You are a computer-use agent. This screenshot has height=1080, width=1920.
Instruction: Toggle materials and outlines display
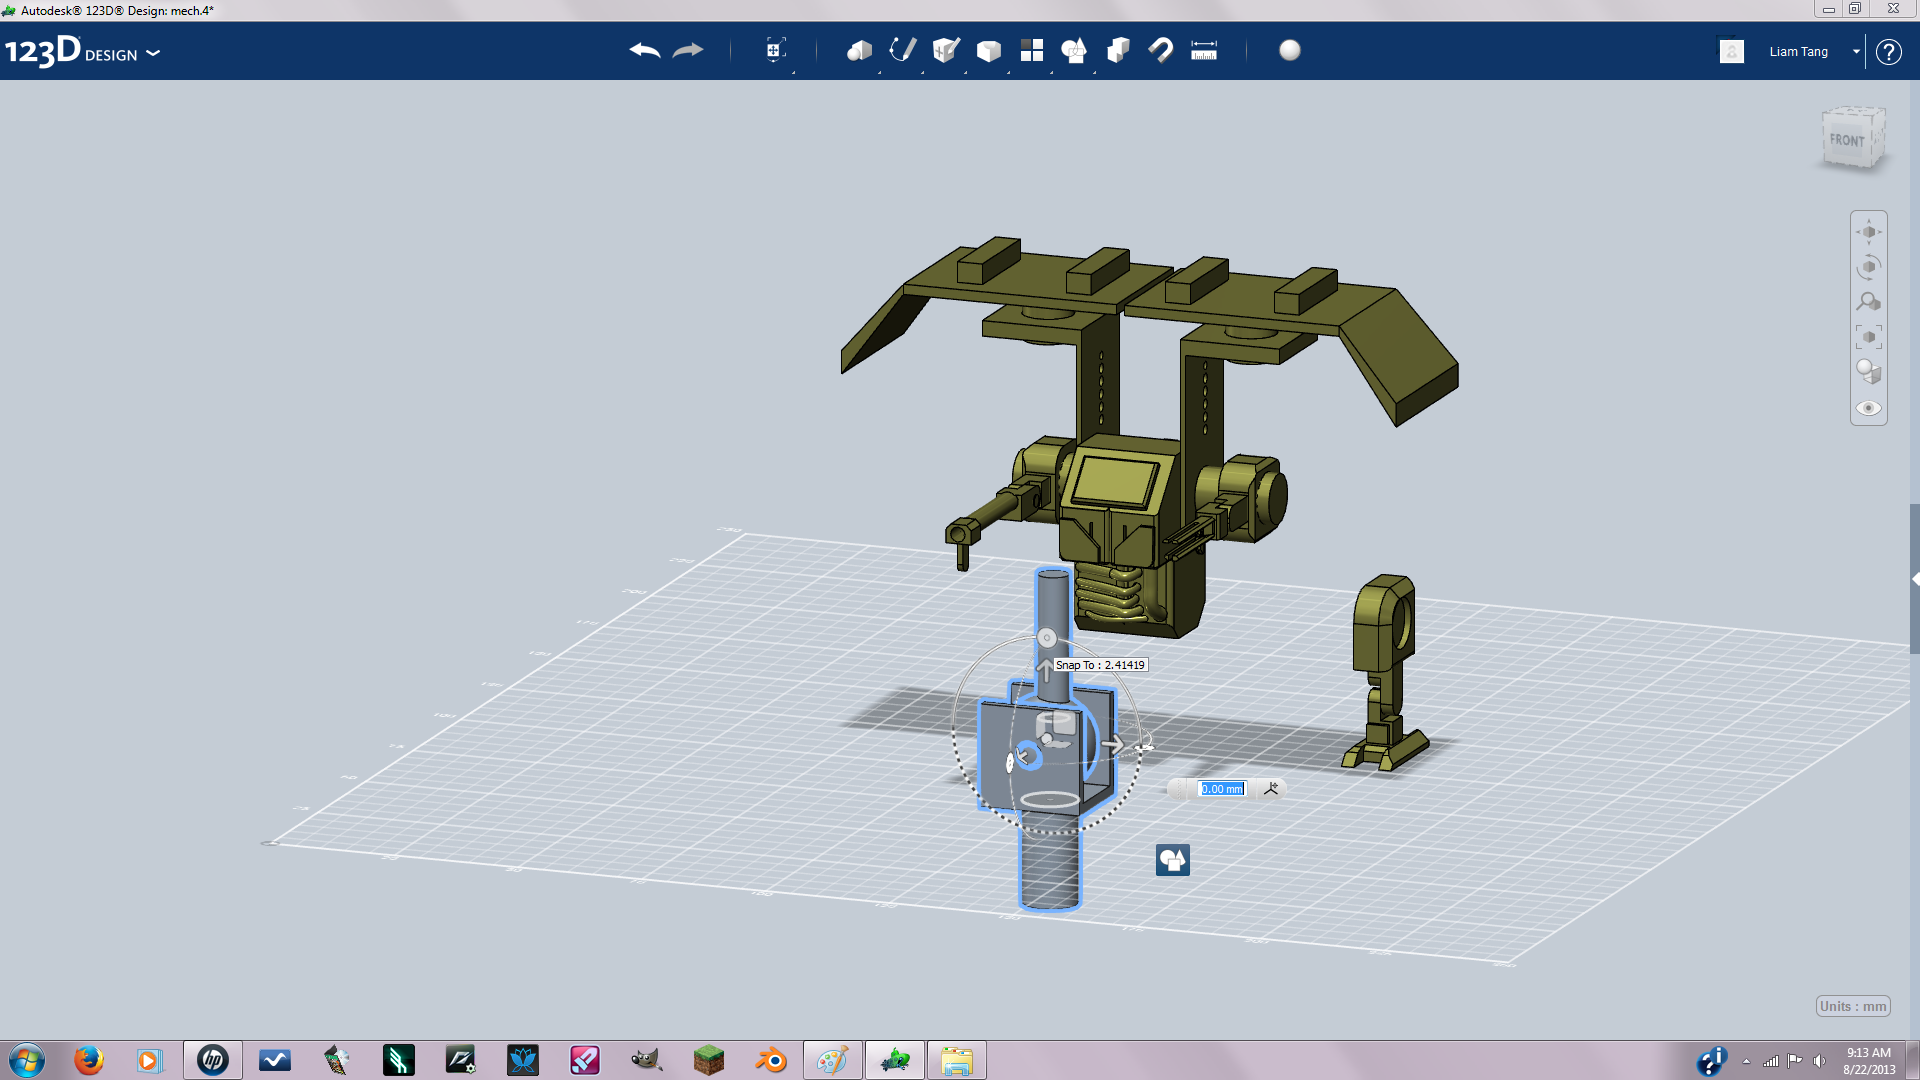pyautogui.click(x=1868, y=372)
